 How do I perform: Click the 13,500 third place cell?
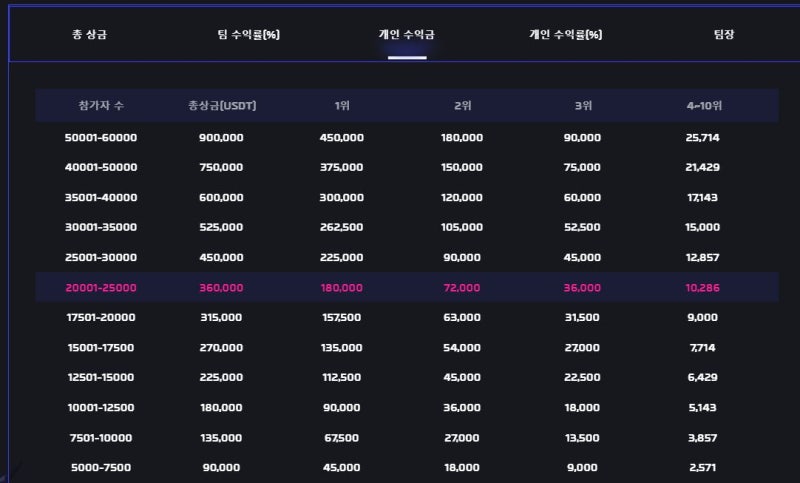pos(582,438)
